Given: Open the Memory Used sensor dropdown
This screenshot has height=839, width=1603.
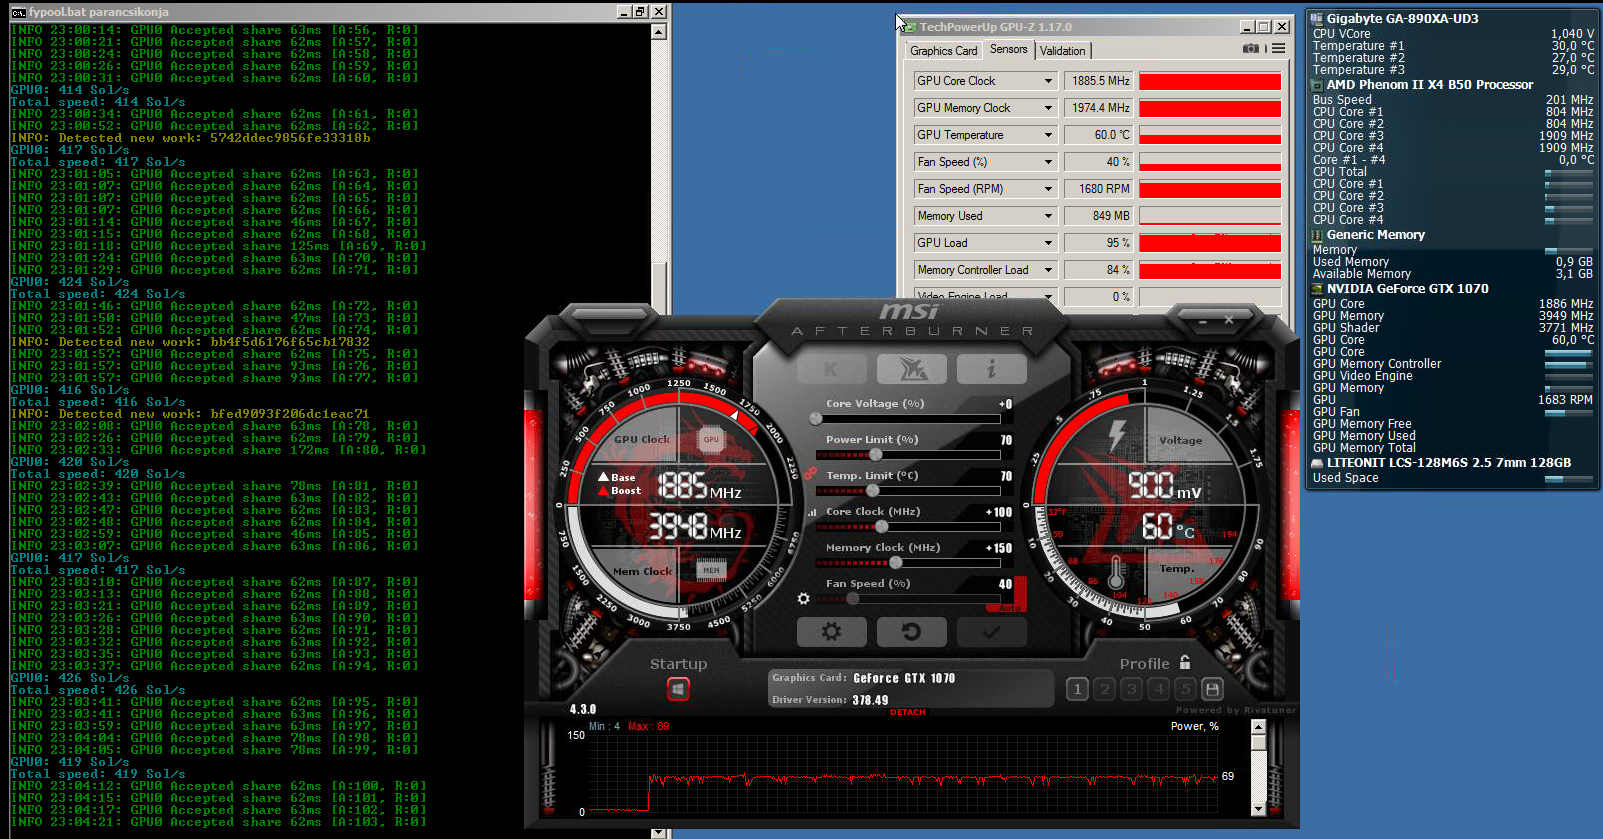Looking at the screenshot, I should [x=1048, y=216].
